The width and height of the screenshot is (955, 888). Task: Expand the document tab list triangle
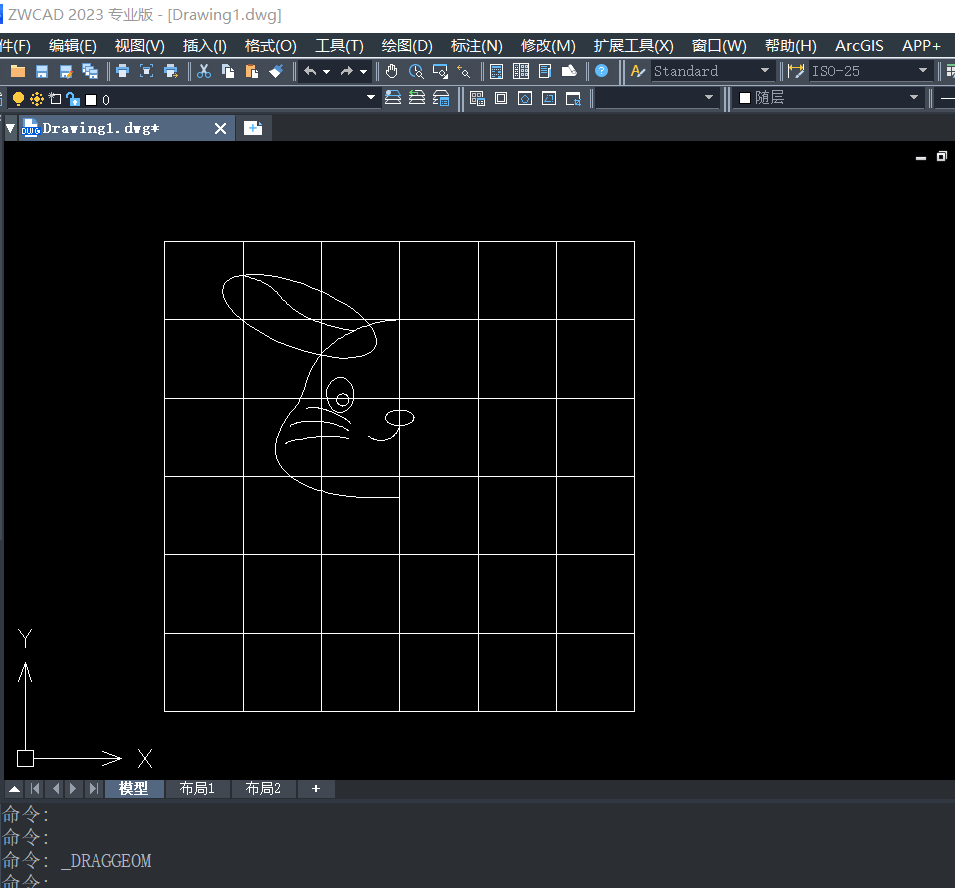pyautogui.click(x=10, y=129)
